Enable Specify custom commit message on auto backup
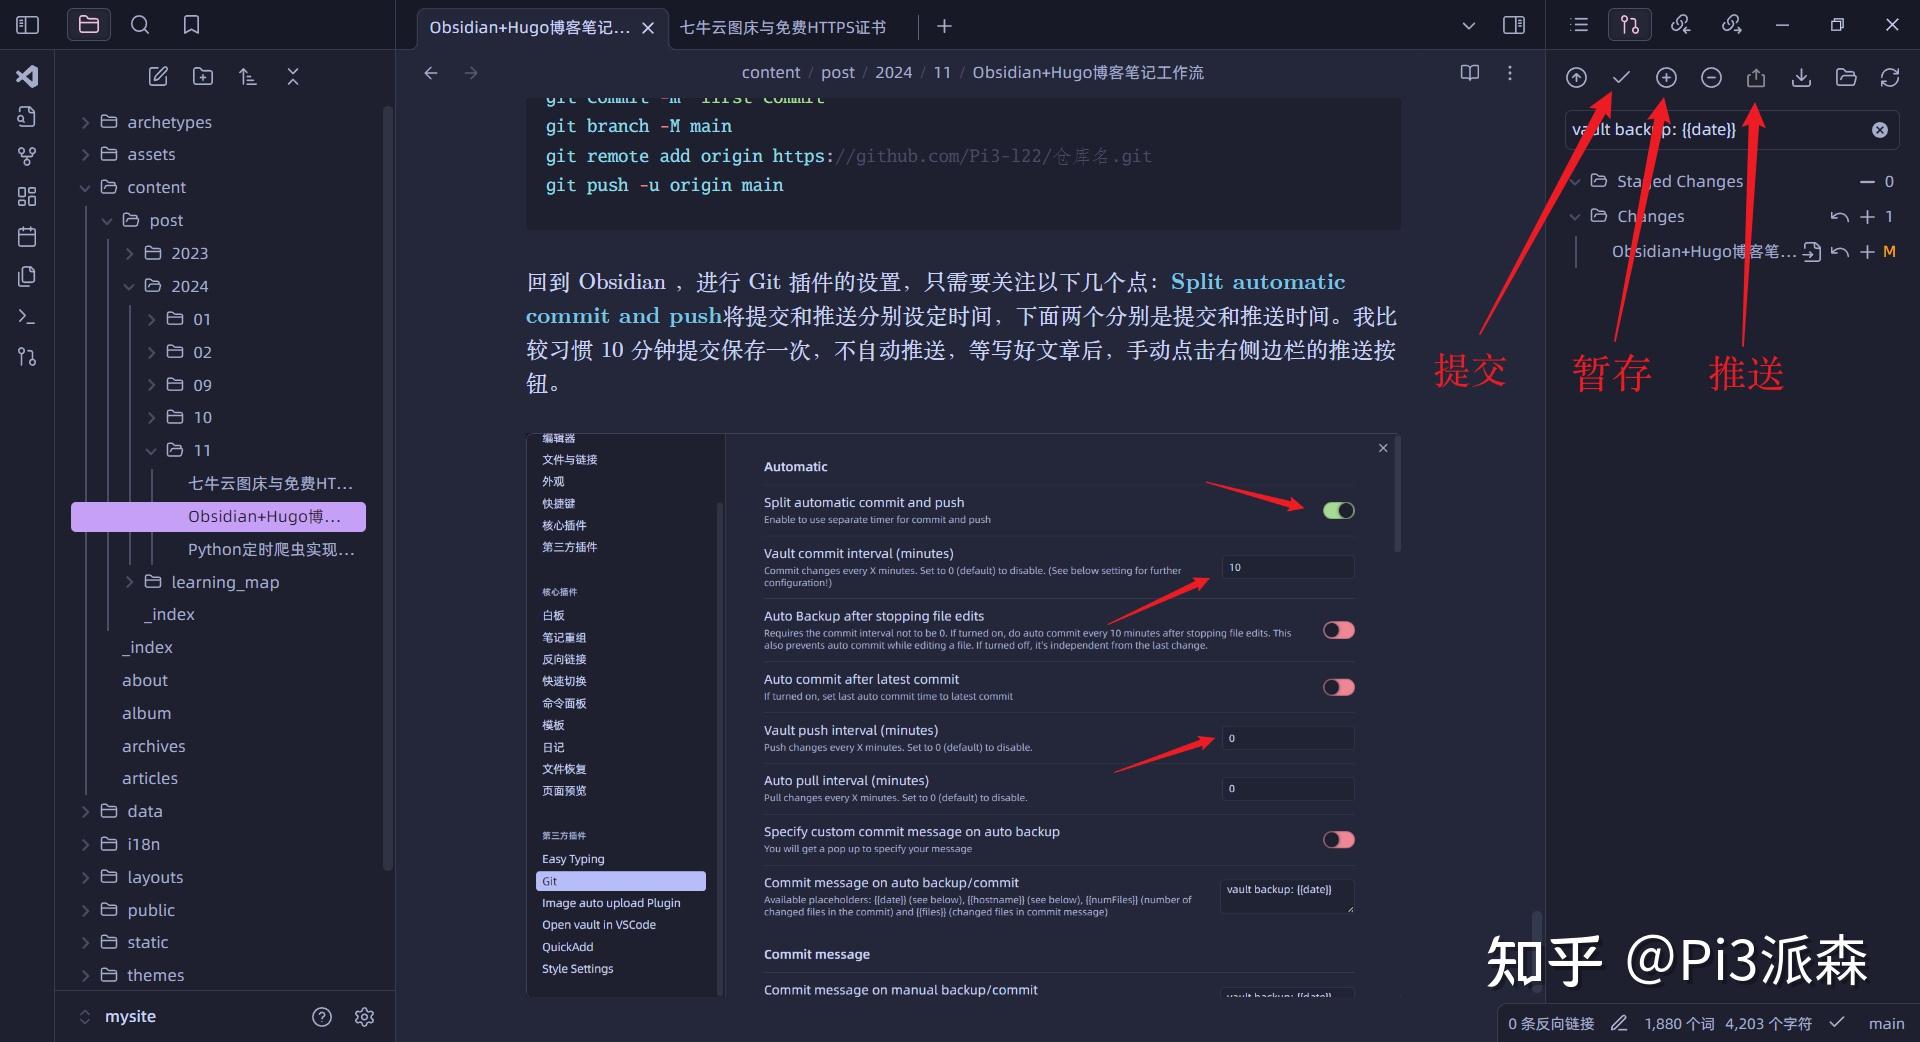Image resolution: width=1920 pixels, height=1042 pixels. coord(1337,840)
